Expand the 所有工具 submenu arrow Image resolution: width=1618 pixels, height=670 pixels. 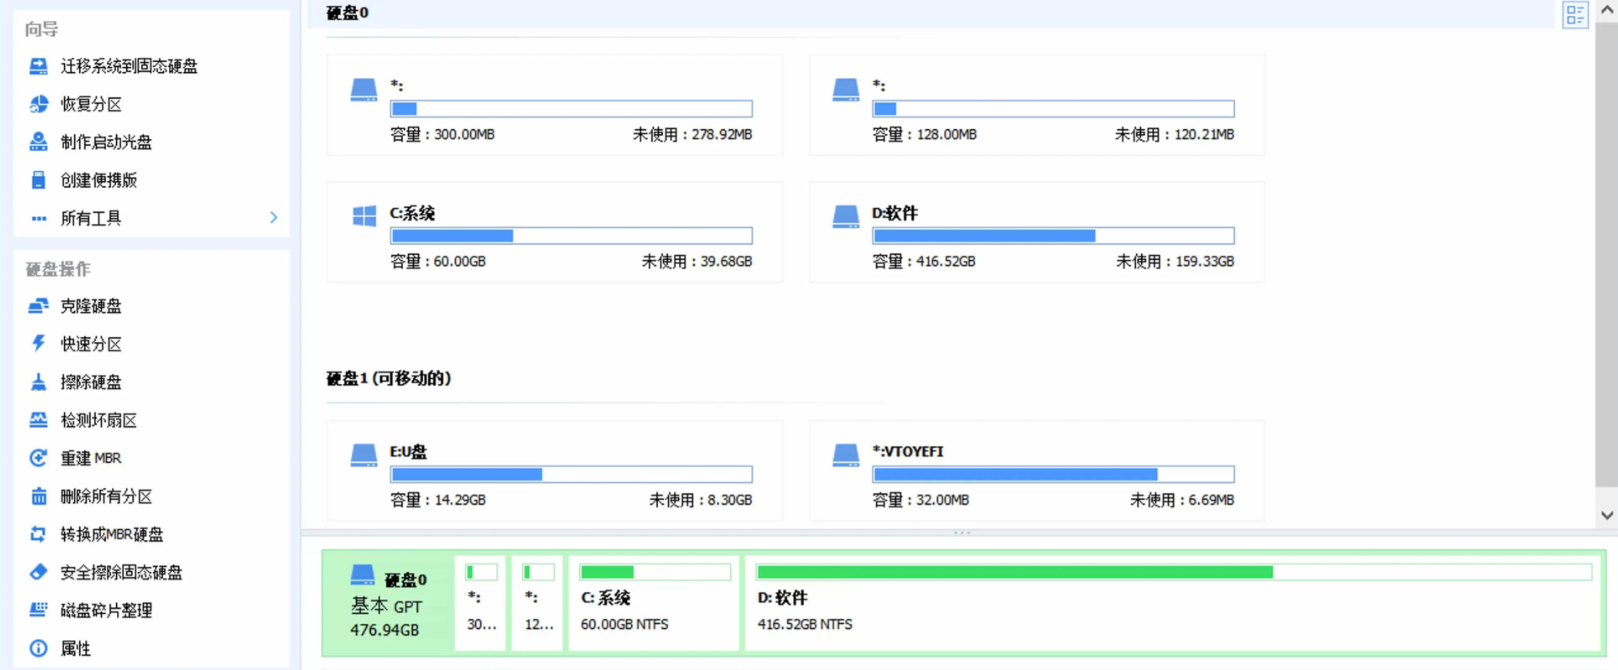click(273, 218)
